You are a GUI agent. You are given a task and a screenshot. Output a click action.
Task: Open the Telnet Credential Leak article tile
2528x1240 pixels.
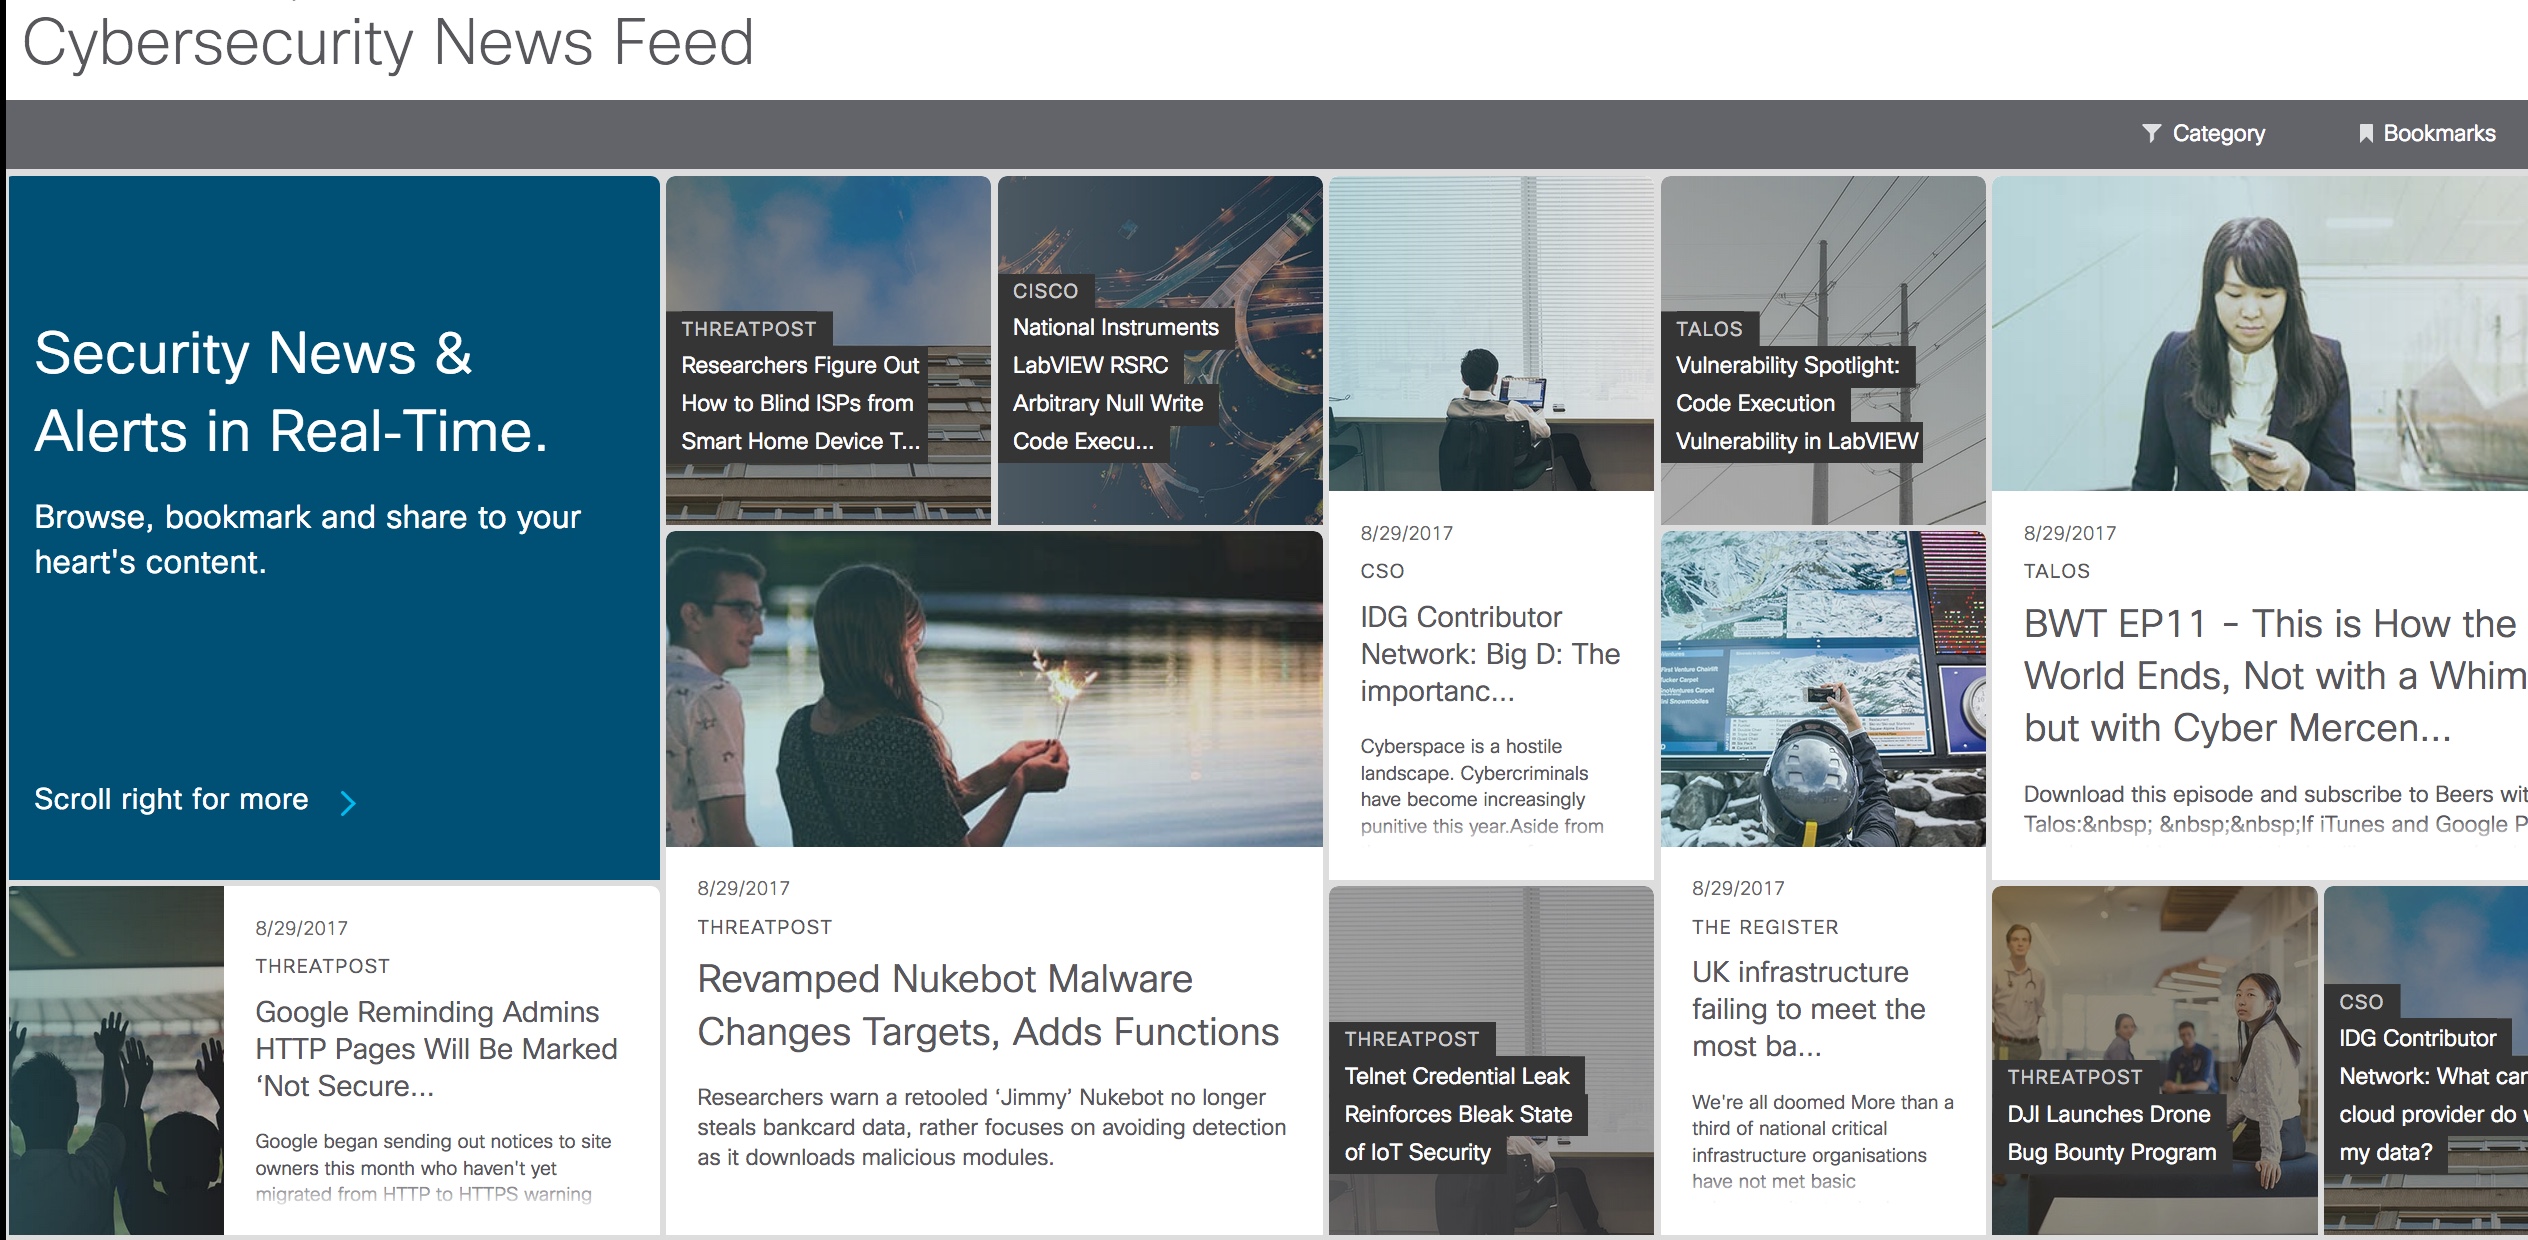click(x=1457, y=1113)
